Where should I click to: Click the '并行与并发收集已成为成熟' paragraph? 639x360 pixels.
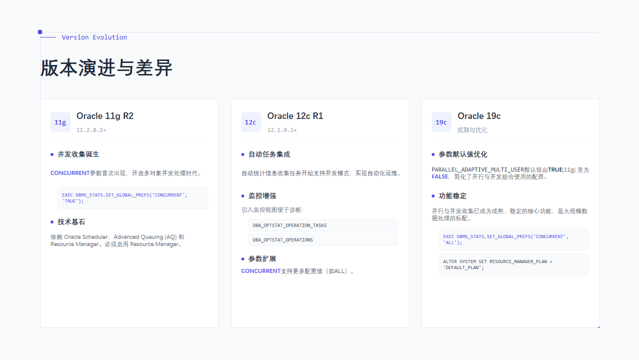pos(510,214)
